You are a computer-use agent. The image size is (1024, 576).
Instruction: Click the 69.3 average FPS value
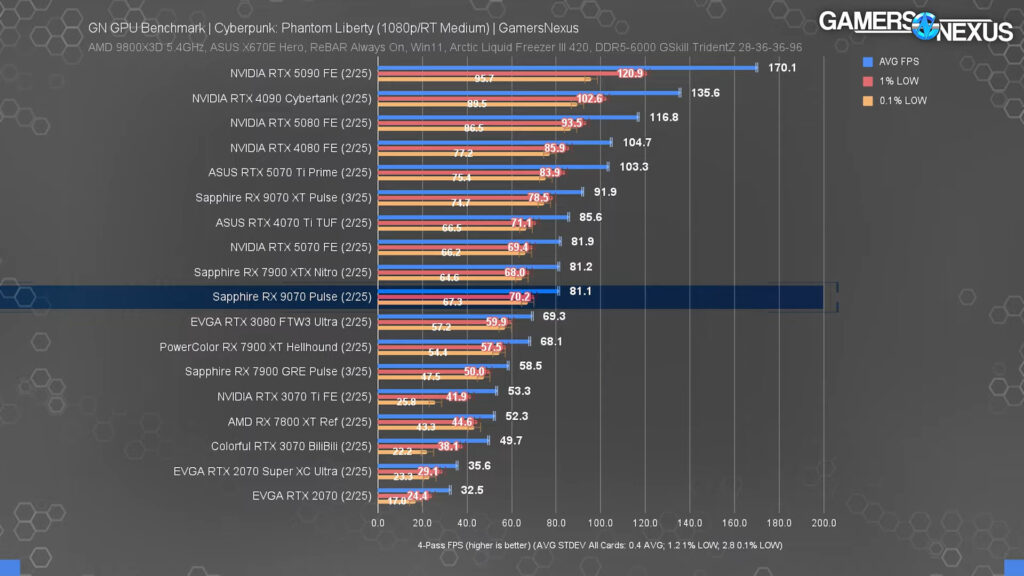point(554,316)
